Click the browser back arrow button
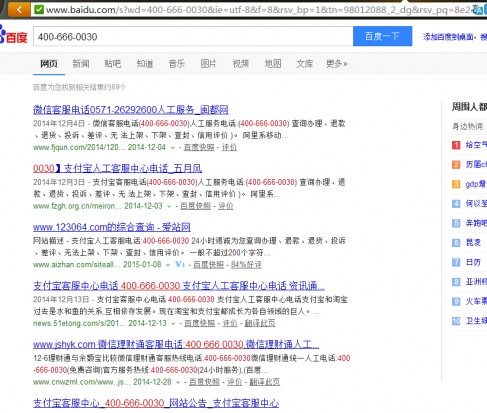 tap(18, 10)
